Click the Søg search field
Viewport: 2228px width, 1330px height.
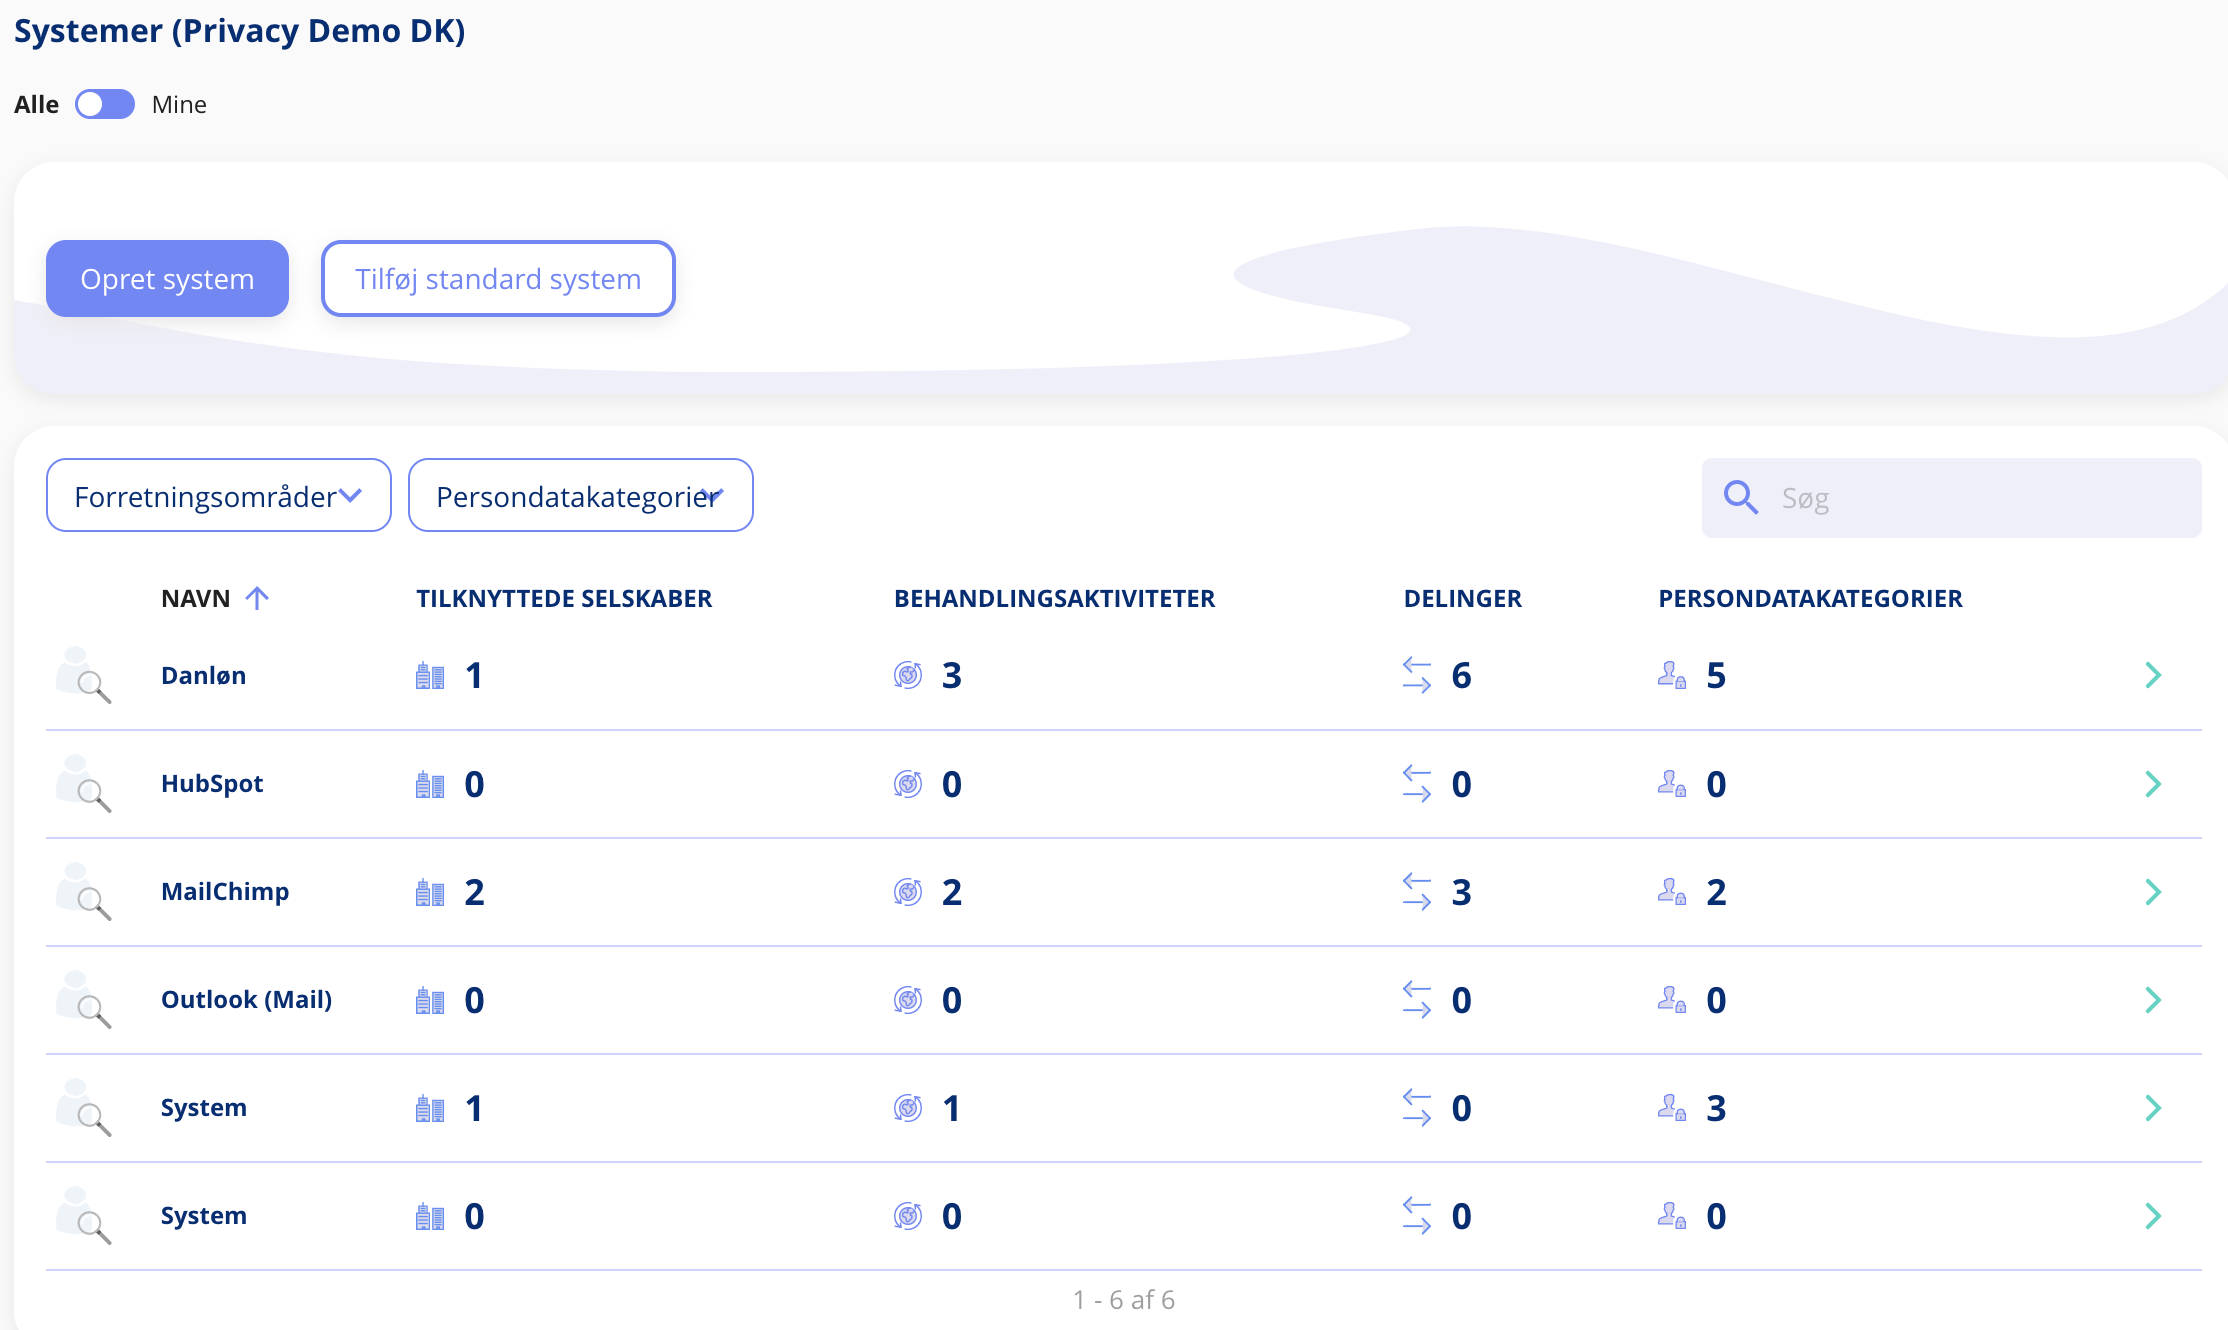pos(1951,497)
